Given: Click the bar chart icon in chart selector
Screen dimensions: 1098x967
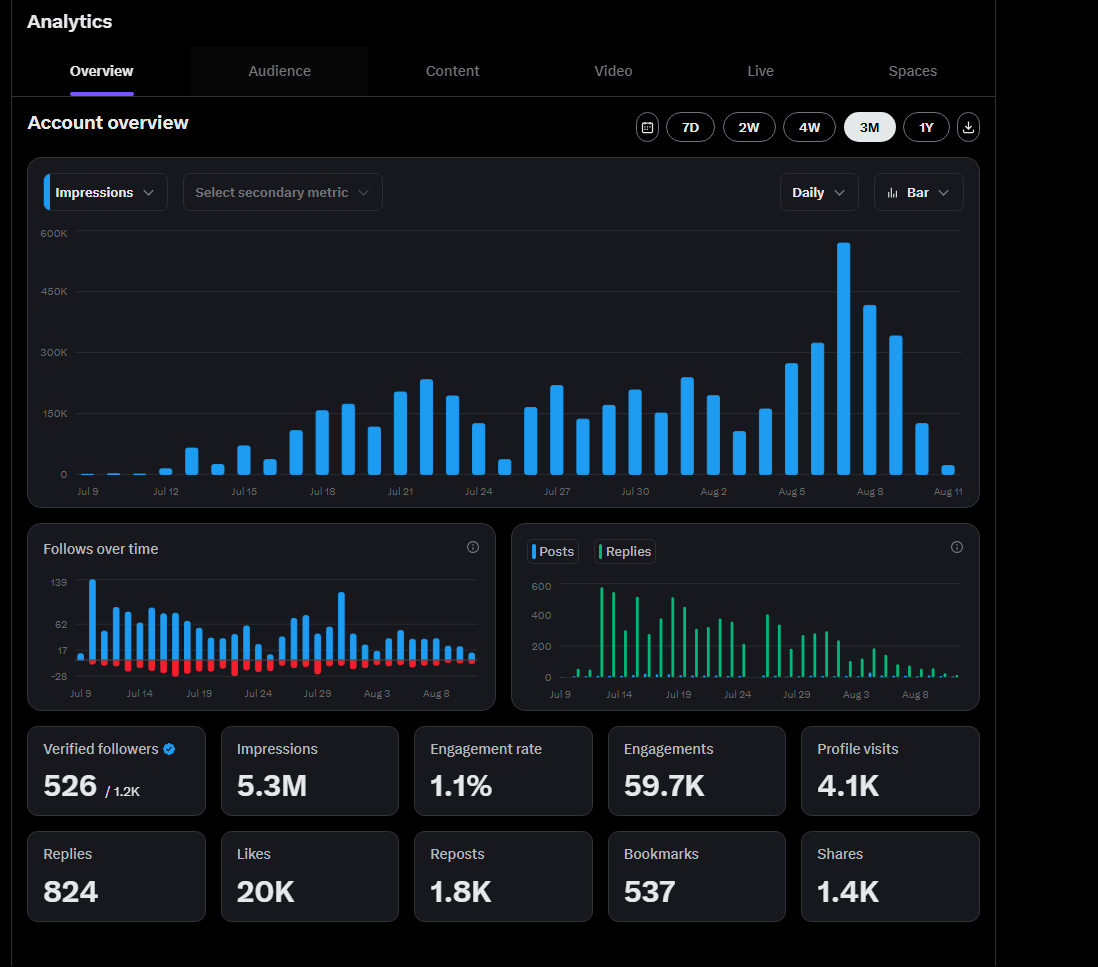Looking at the screenshot, I should pos(893,192).
